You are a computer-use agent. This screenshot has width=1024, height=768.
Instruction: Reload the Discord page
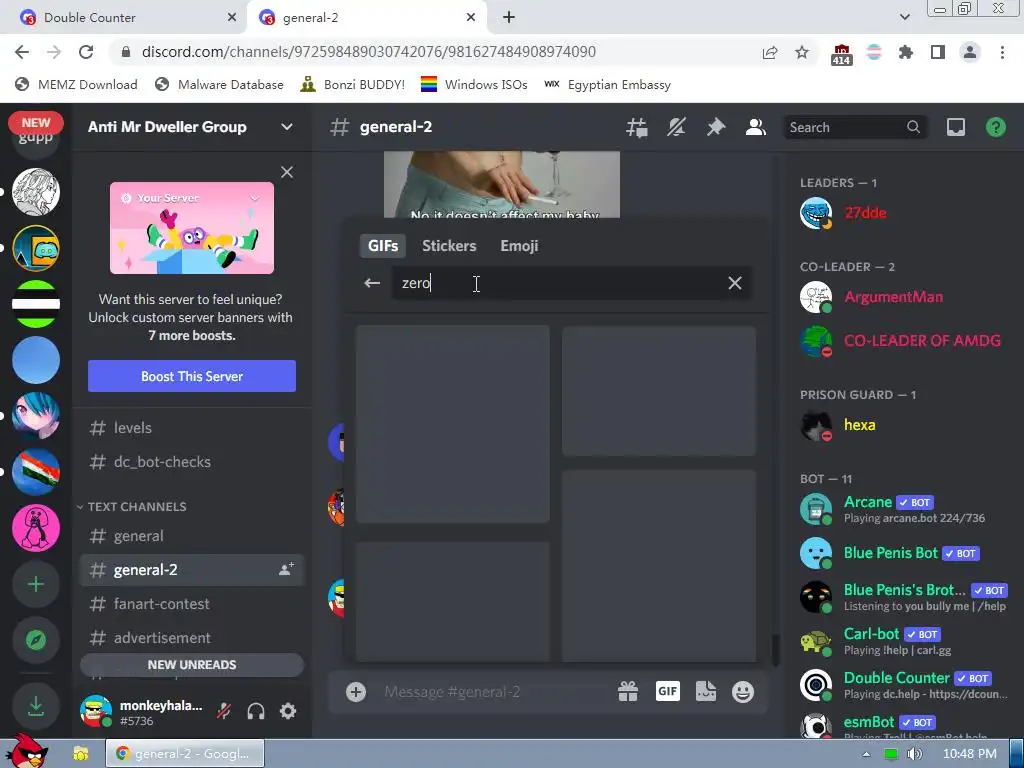point(86,52)
